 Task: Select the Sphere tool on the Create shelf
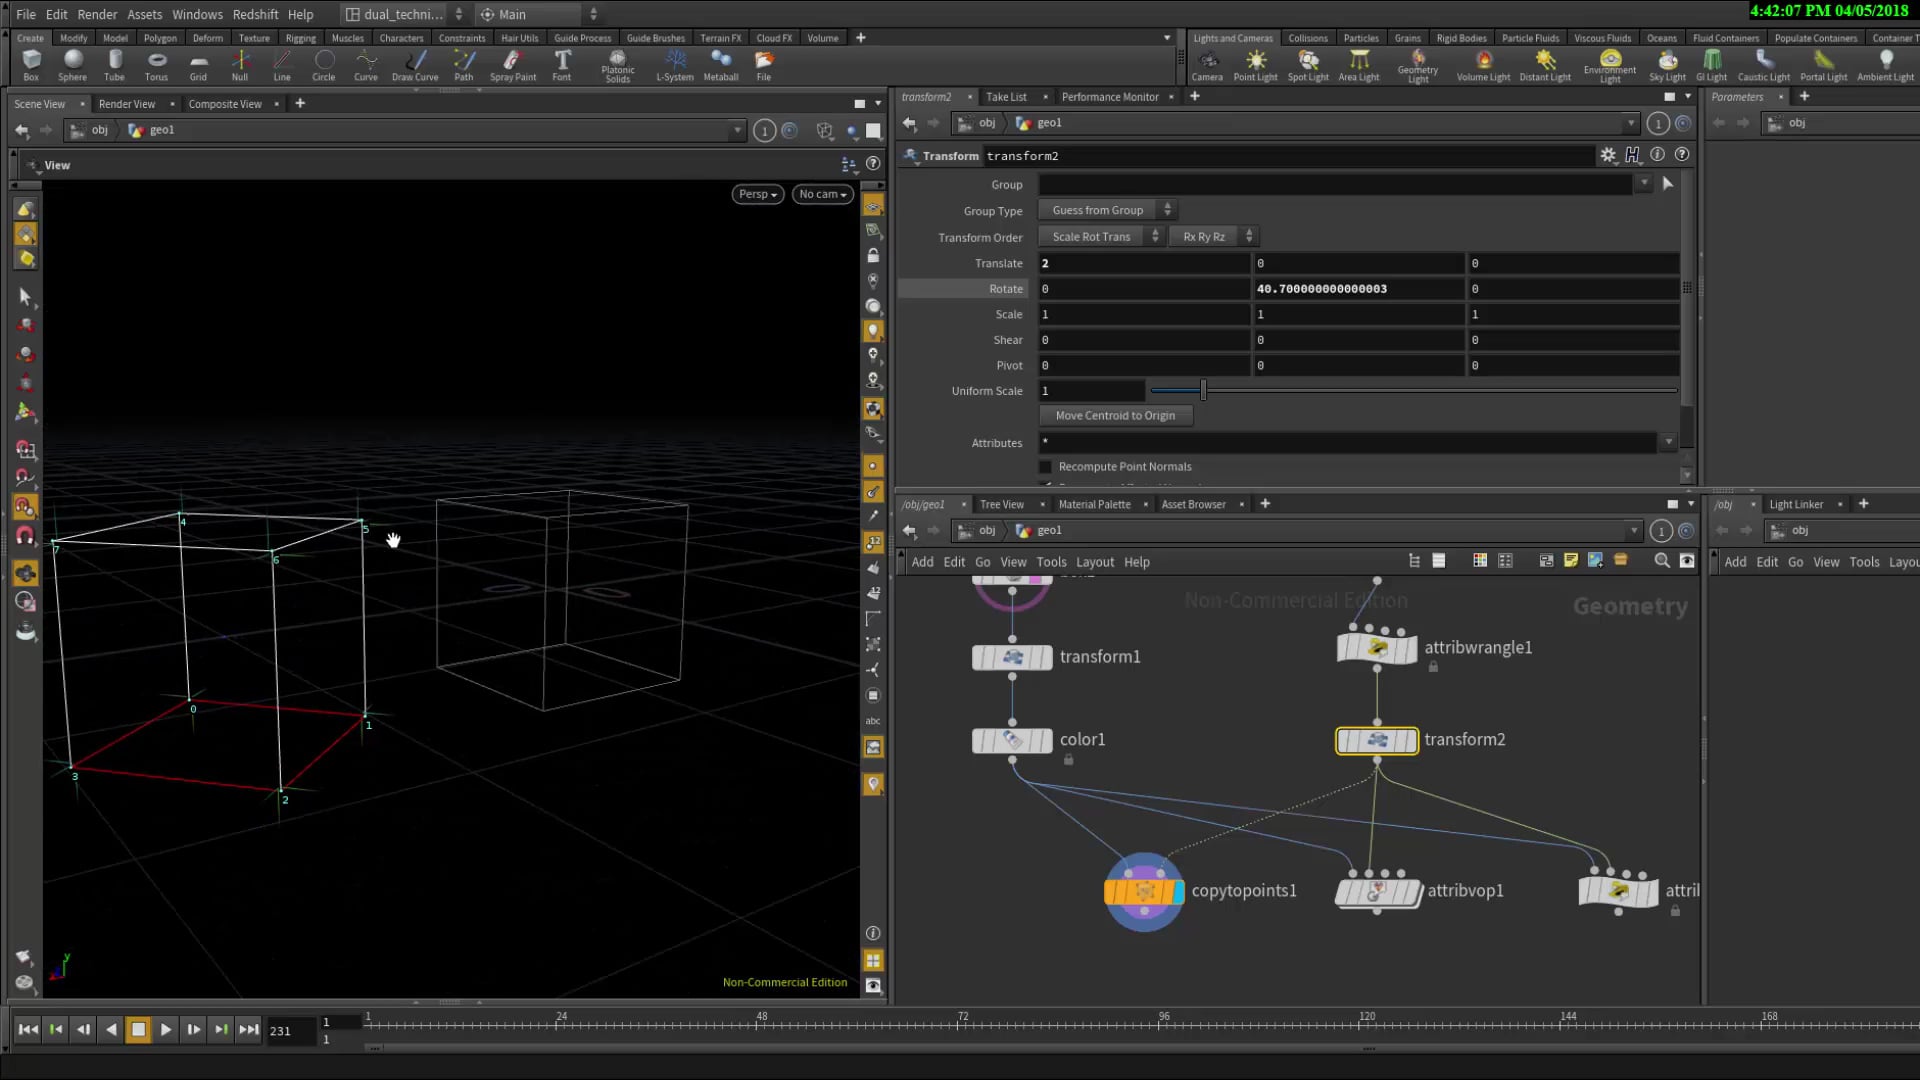72,66
